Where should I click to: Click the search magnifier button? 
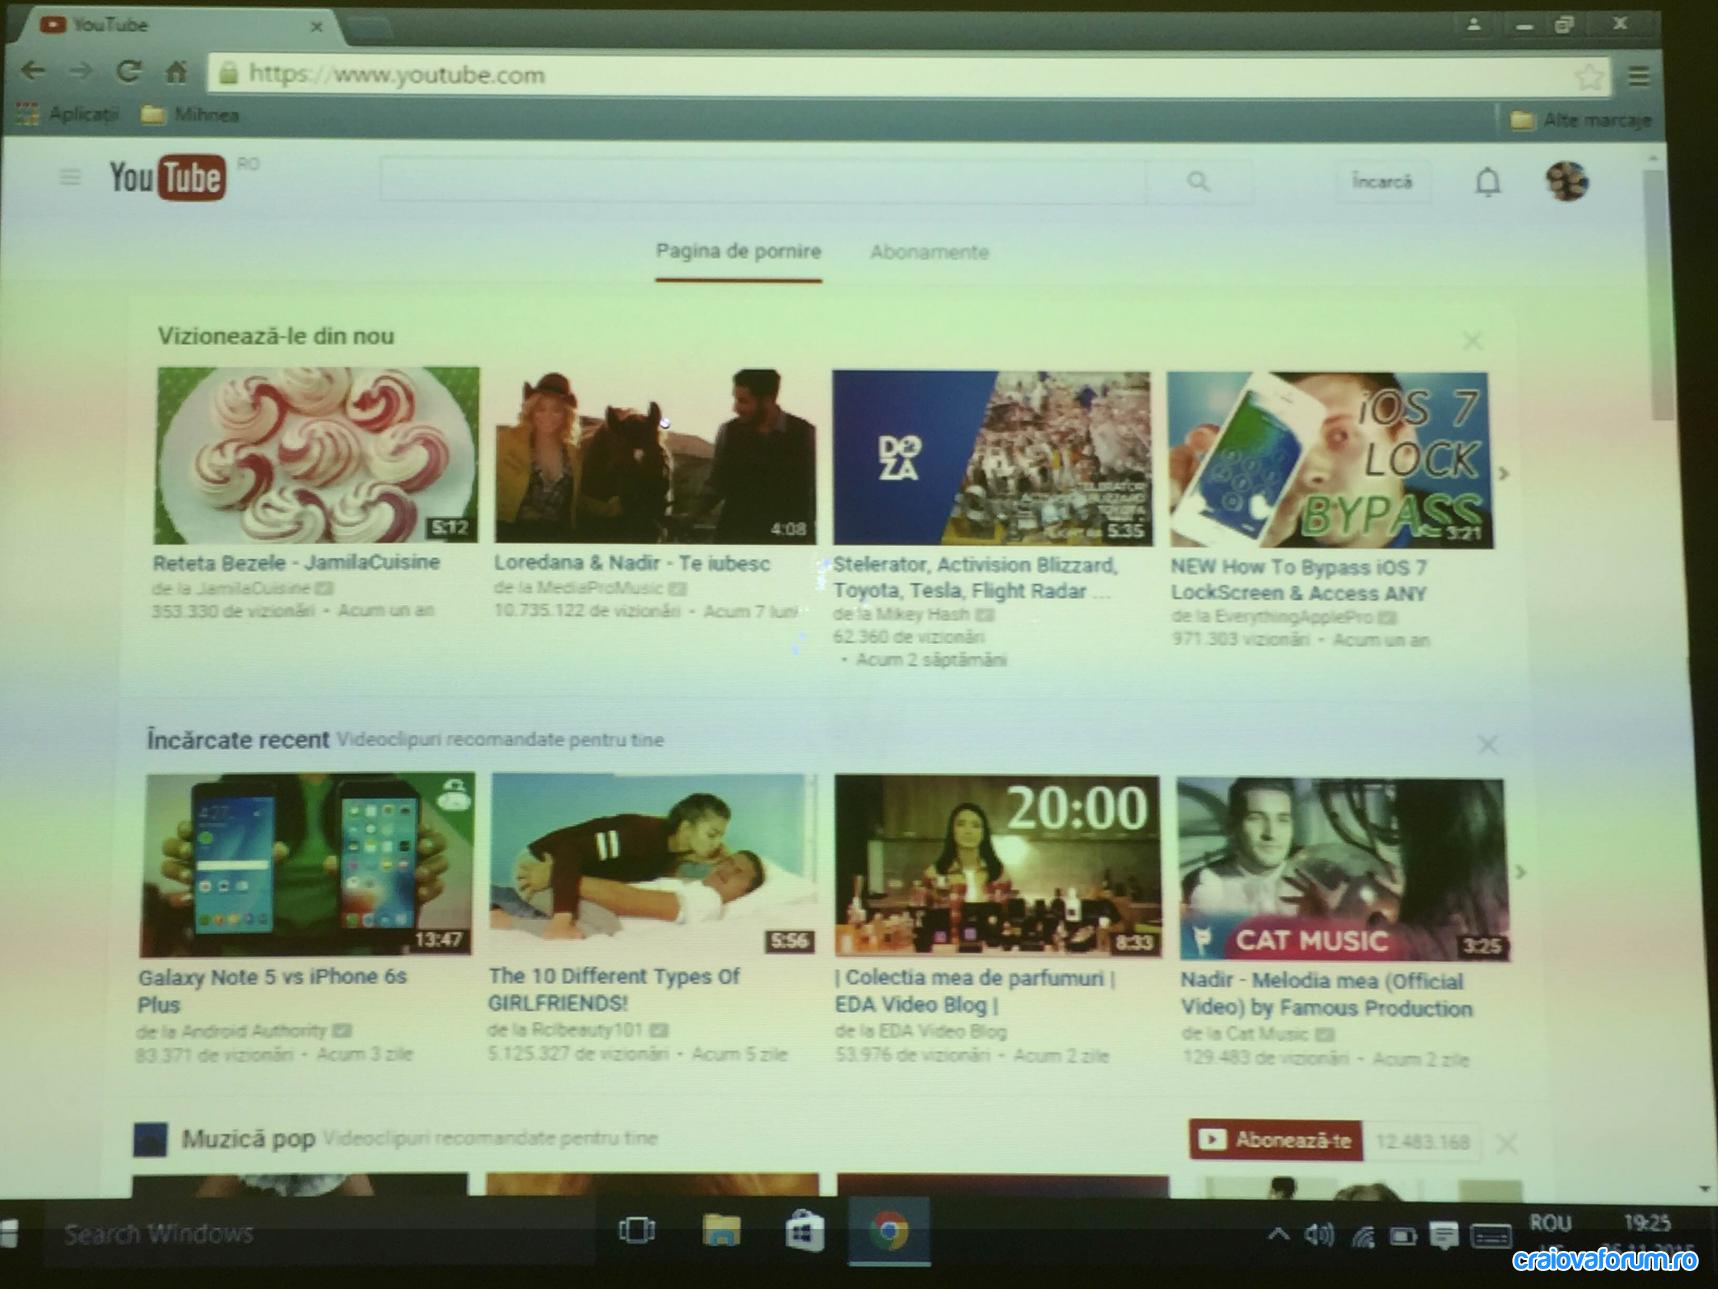click(x=1198, y=181)
